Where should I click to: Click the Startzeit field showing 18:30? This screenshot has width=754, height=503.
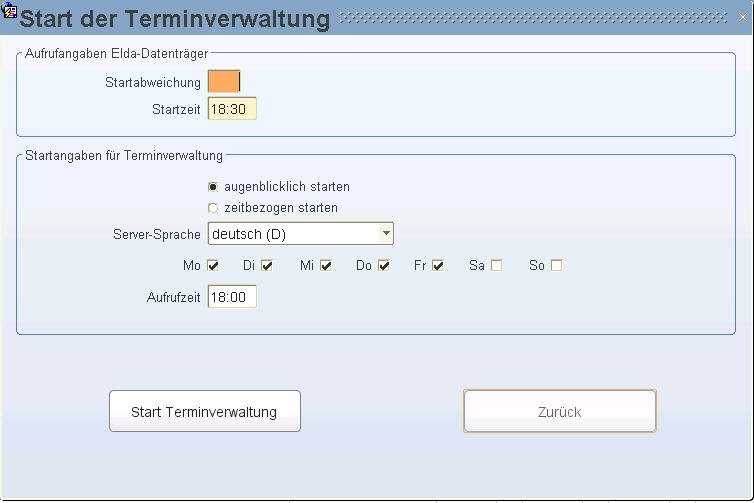point(232,109)
